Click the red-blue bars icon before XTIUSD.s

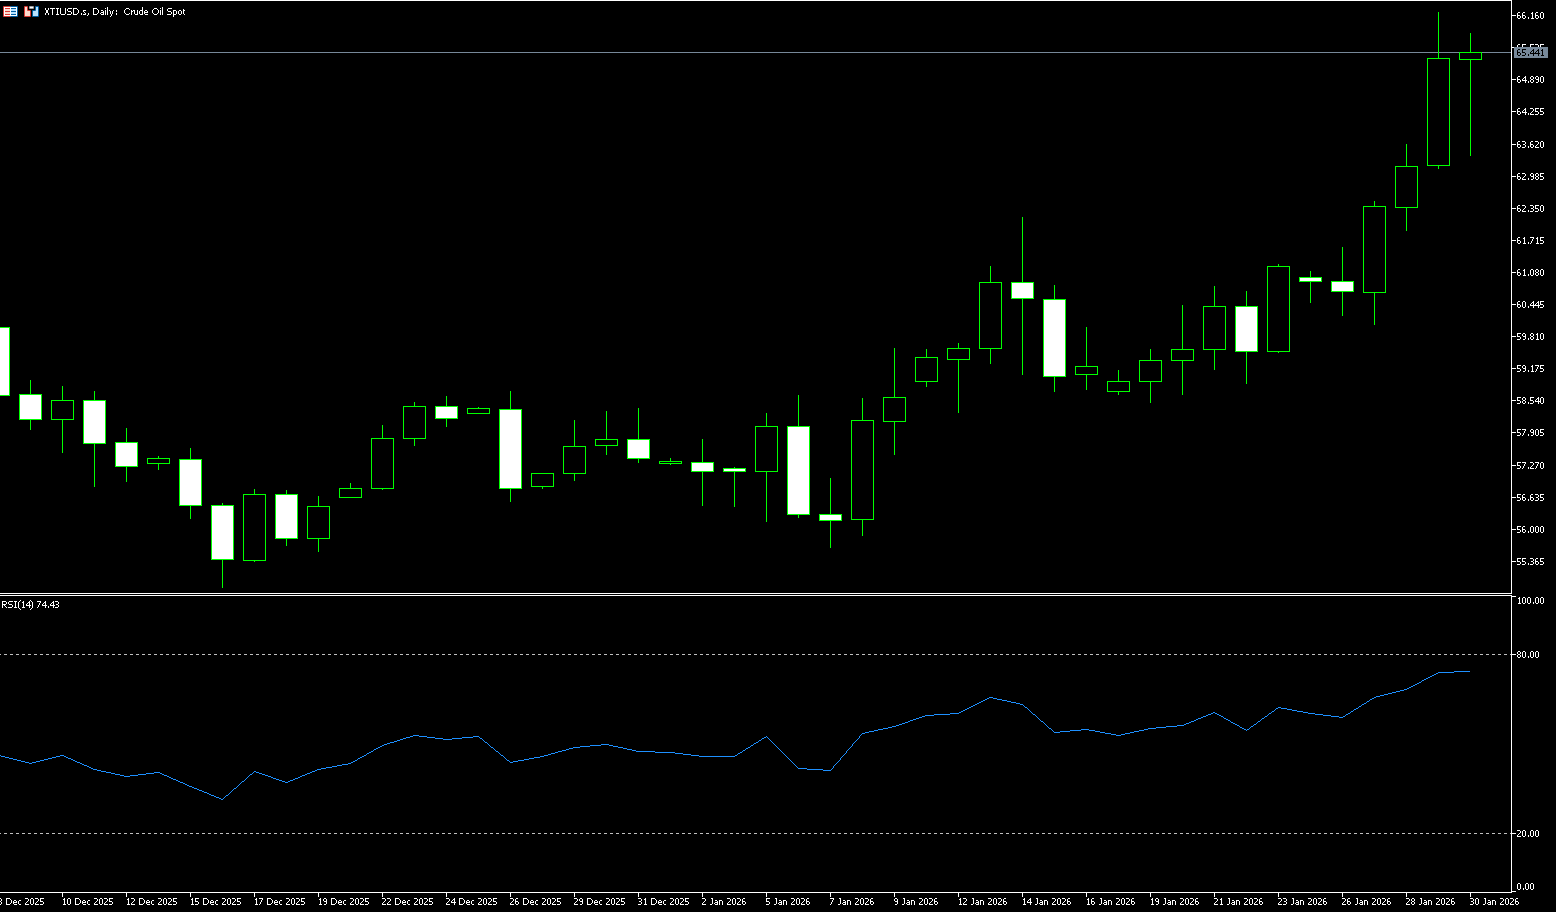(31, 12)
